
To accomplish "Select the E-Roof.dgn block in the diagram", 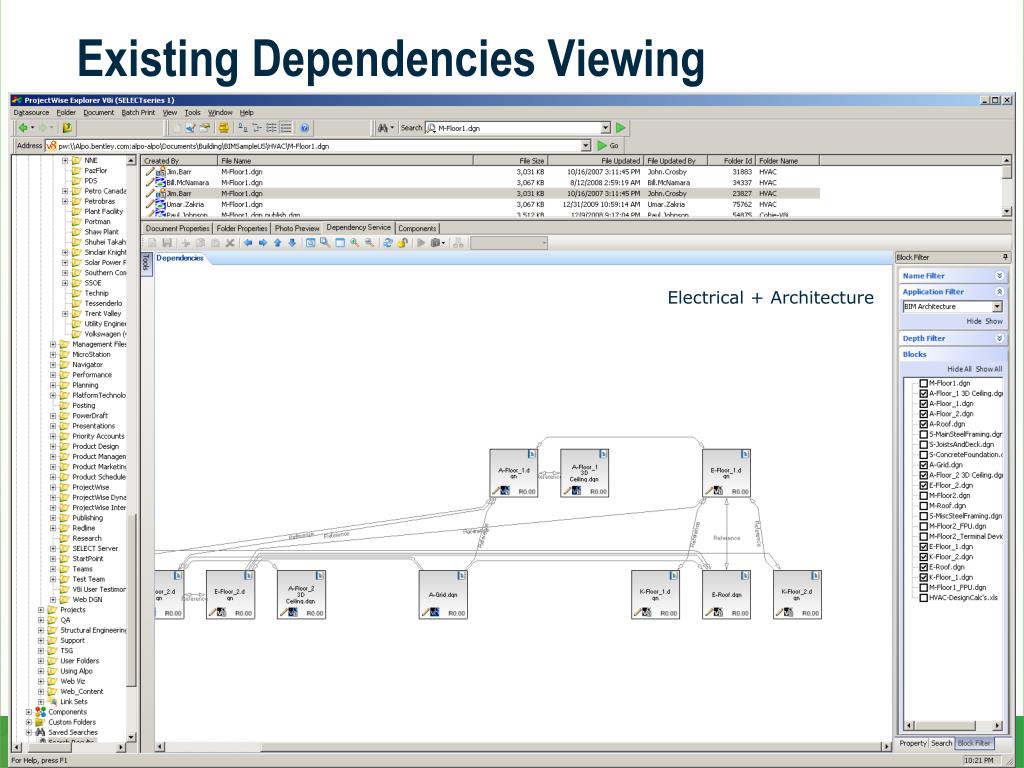I will tap(726, 594).
